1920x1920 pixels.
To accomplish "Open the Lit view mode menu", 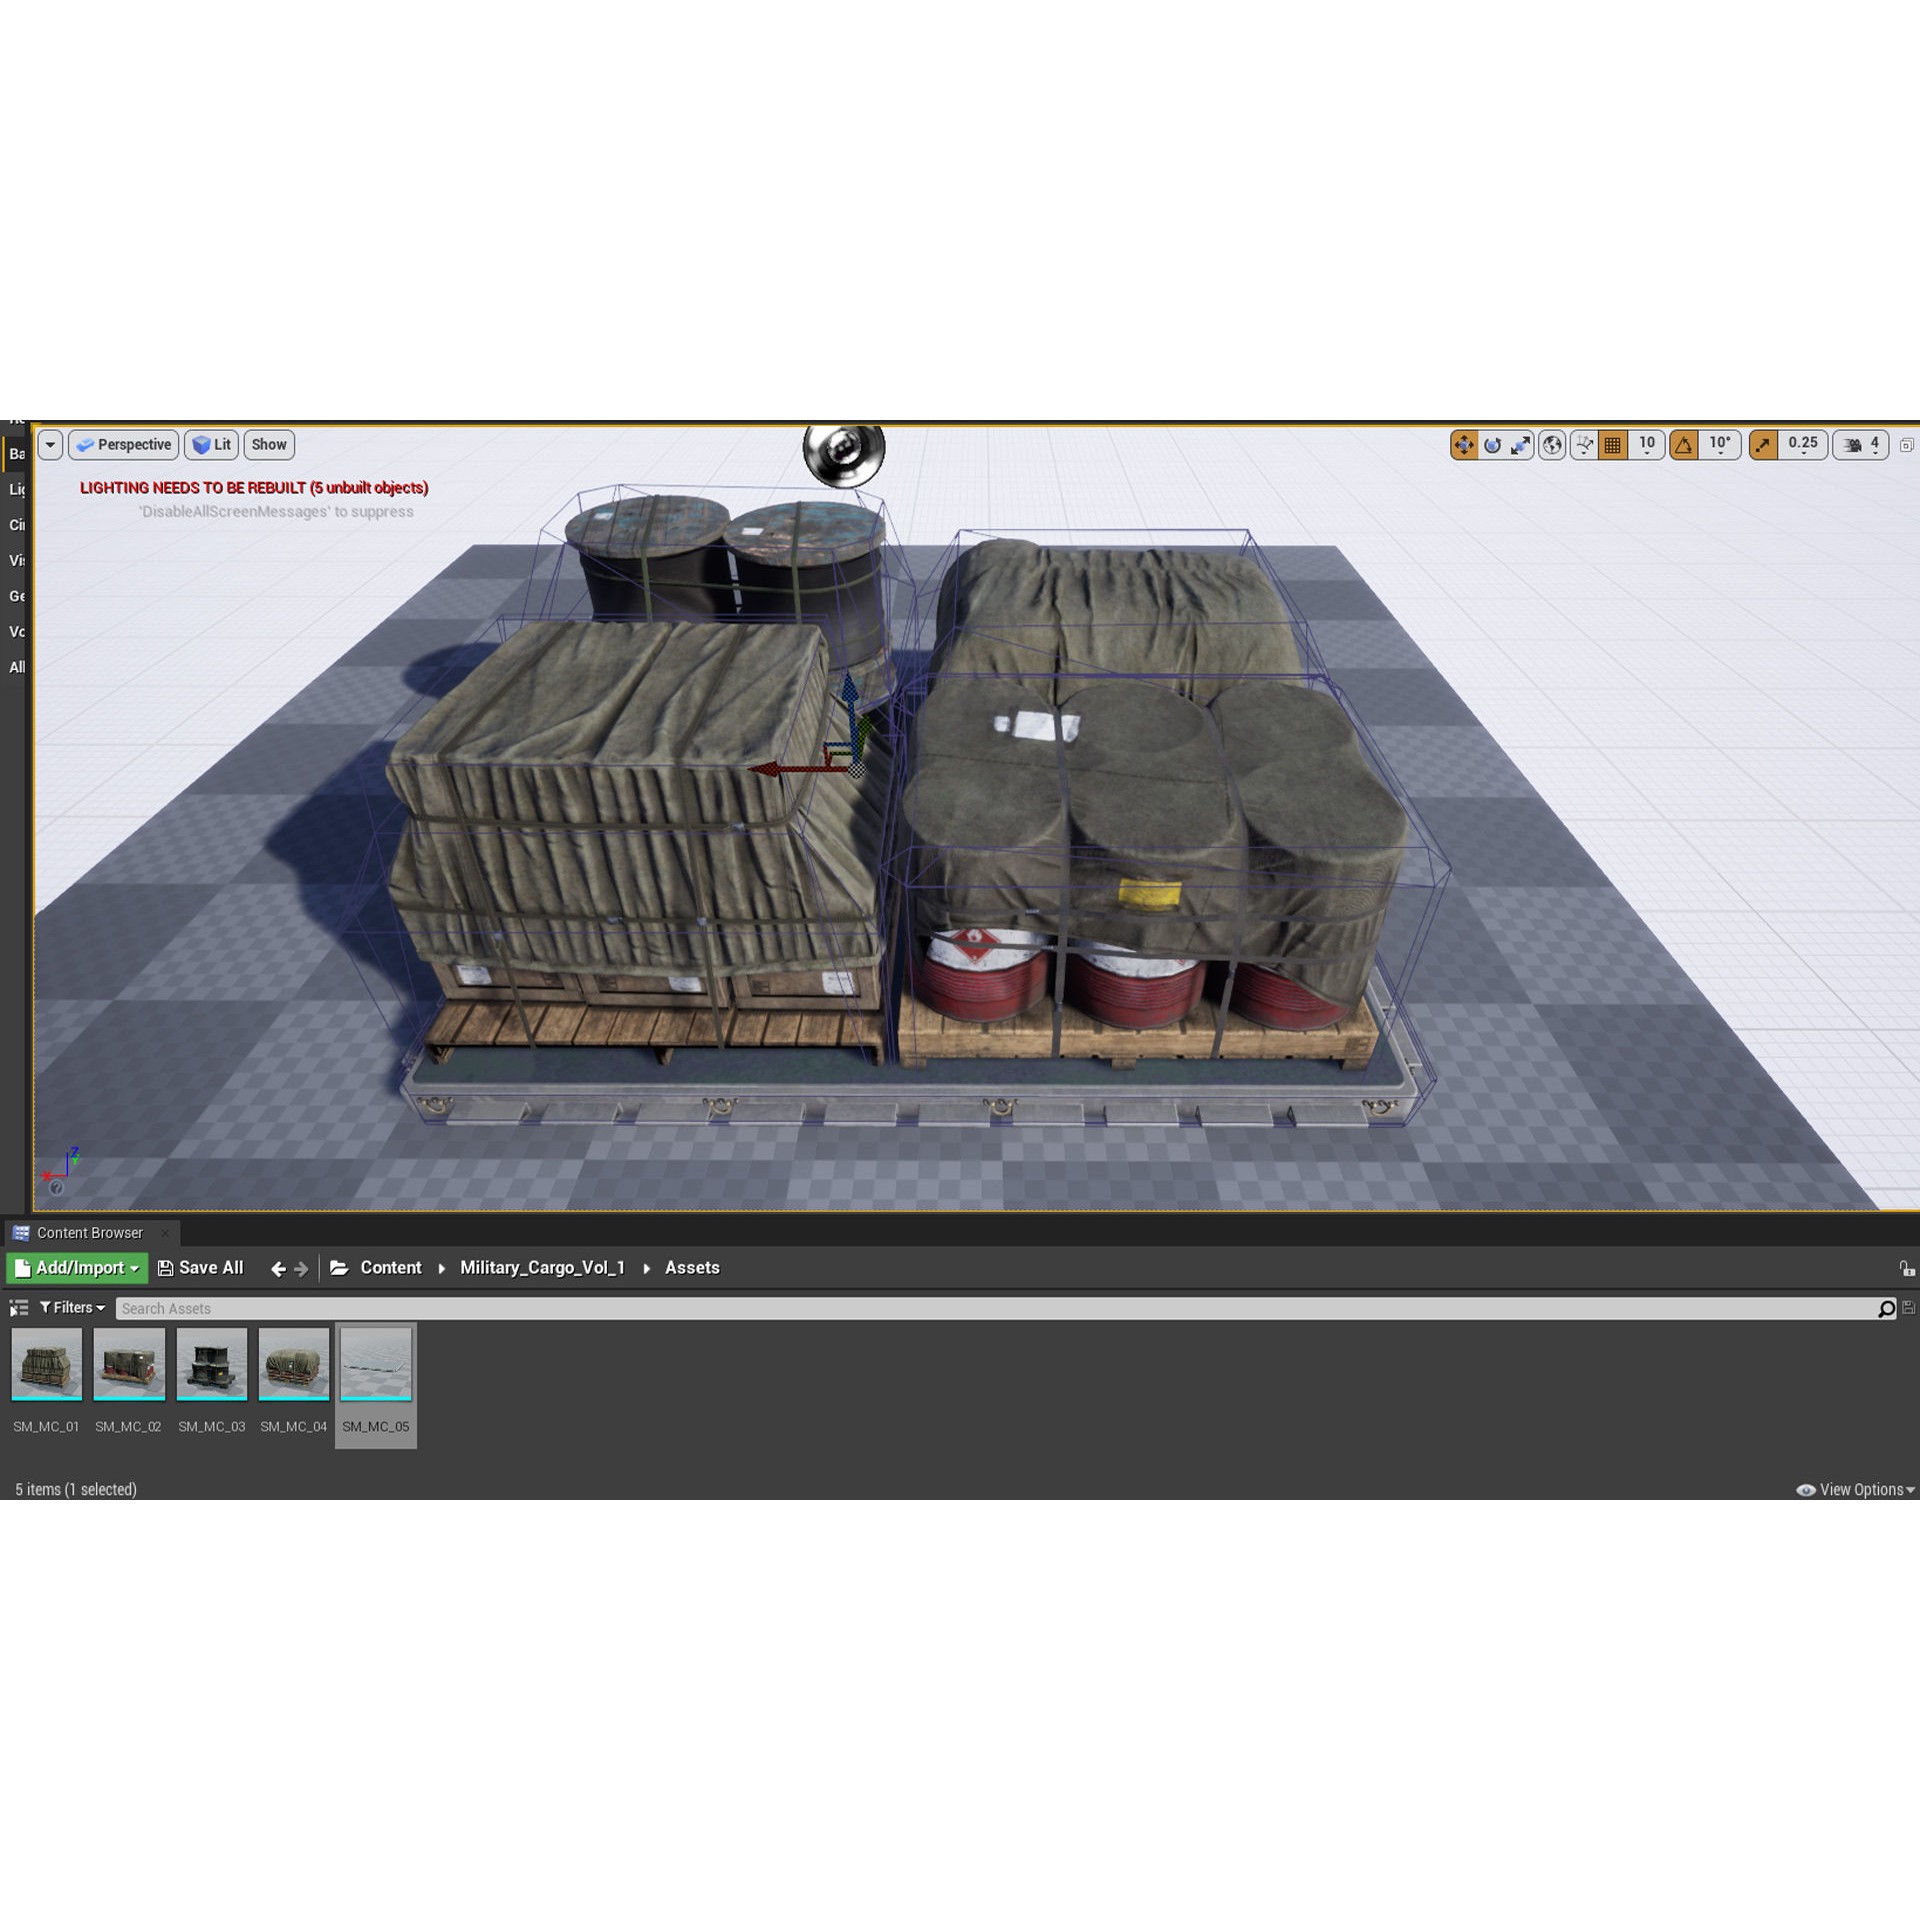I will point(211,444).
